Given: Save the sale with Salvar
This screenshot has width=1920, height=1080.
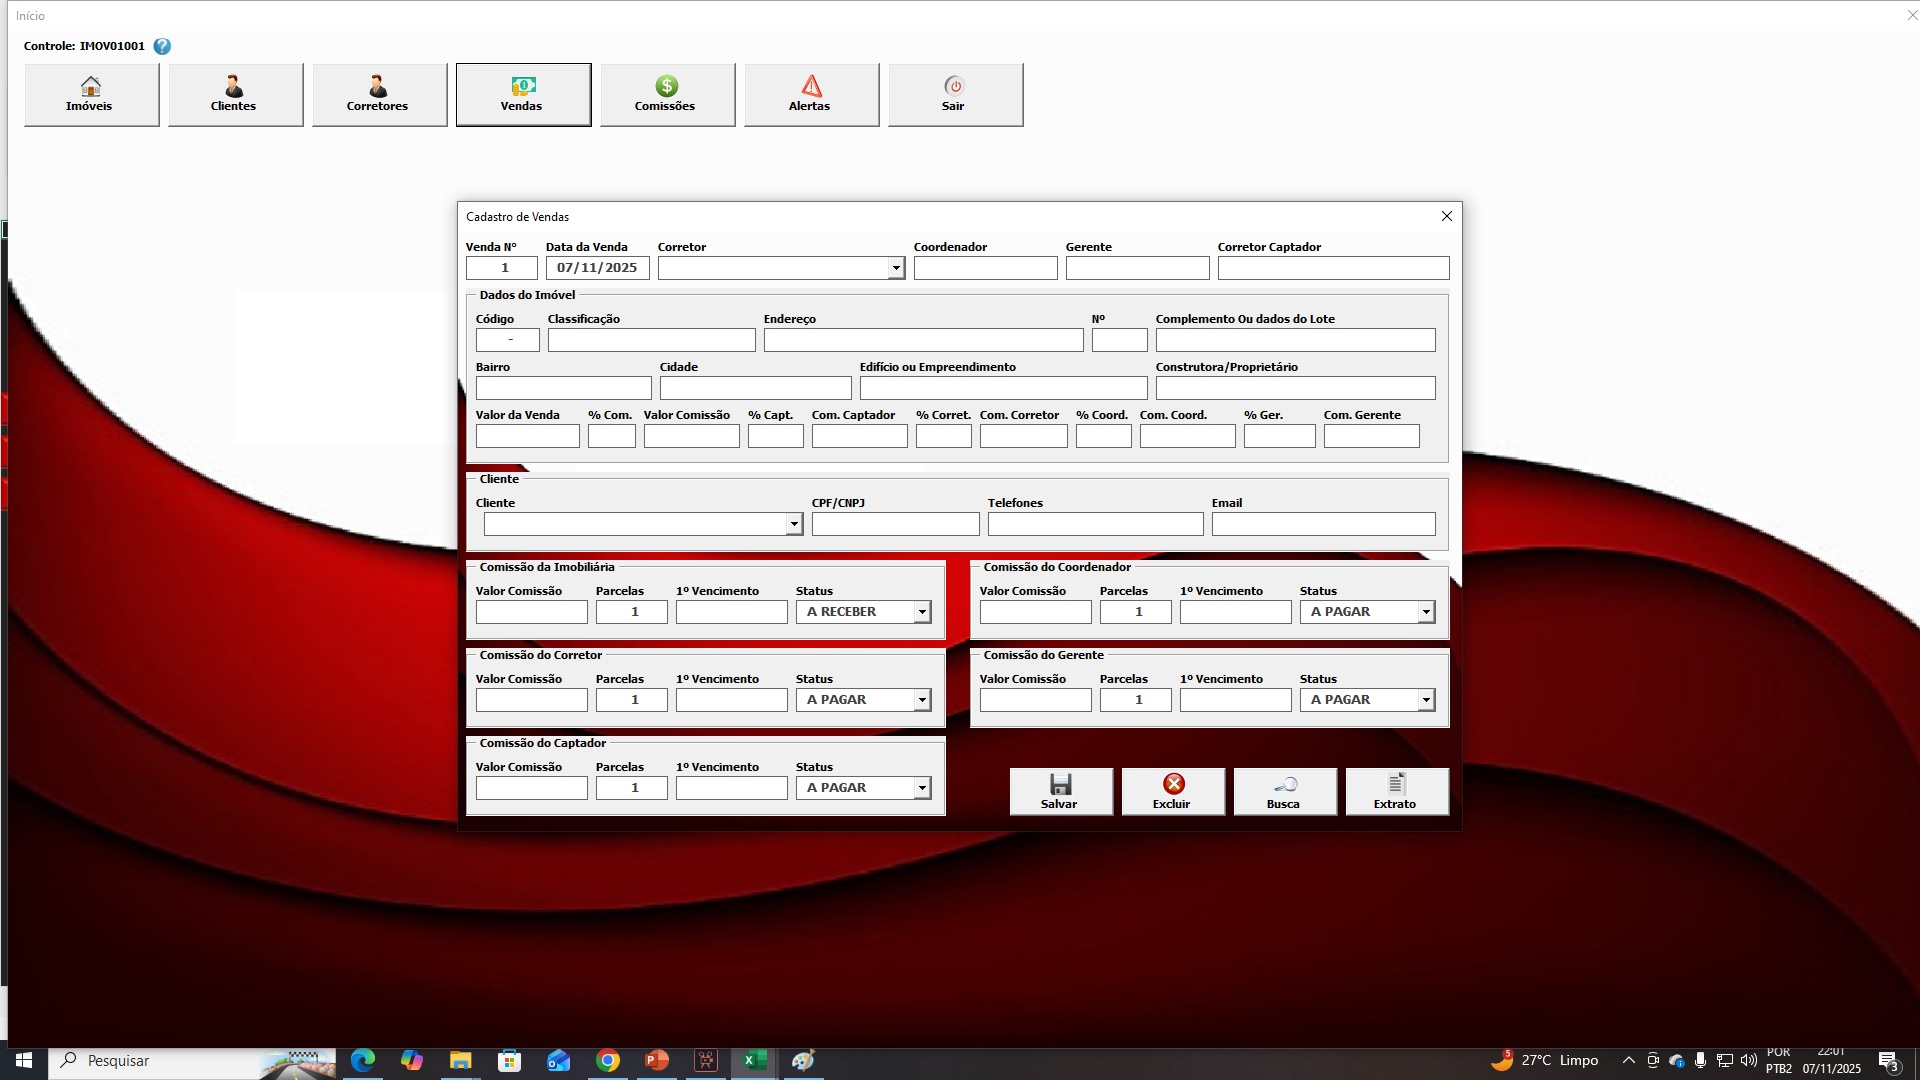Looking at the screenshot, I should tap(1061, 792).
